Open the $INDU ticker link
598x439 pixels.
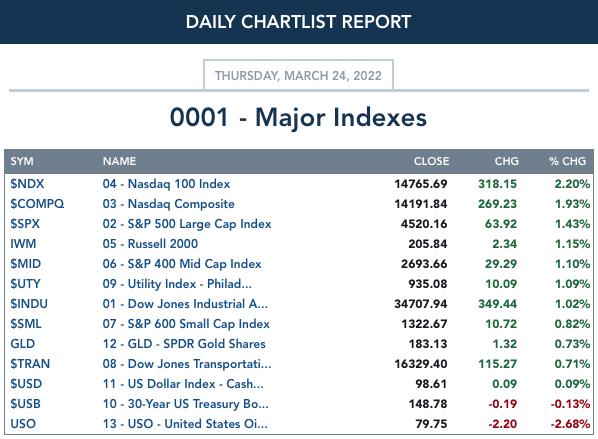tap(29, 304)
